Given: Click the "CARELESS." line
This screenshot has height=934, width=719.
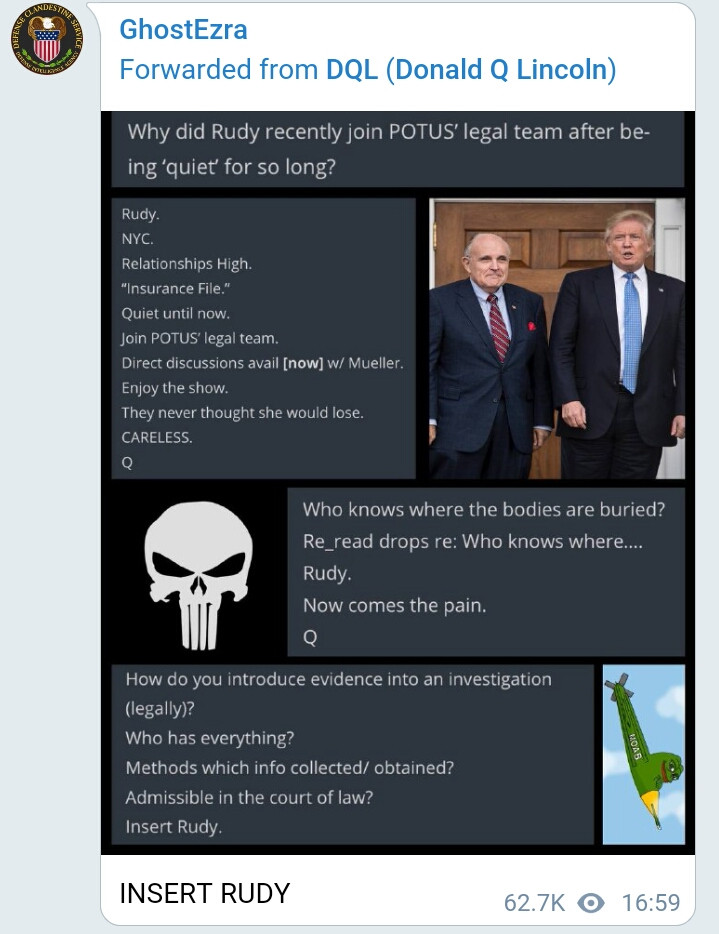Looking at the screenshot, I should click(x=157, y=437).
